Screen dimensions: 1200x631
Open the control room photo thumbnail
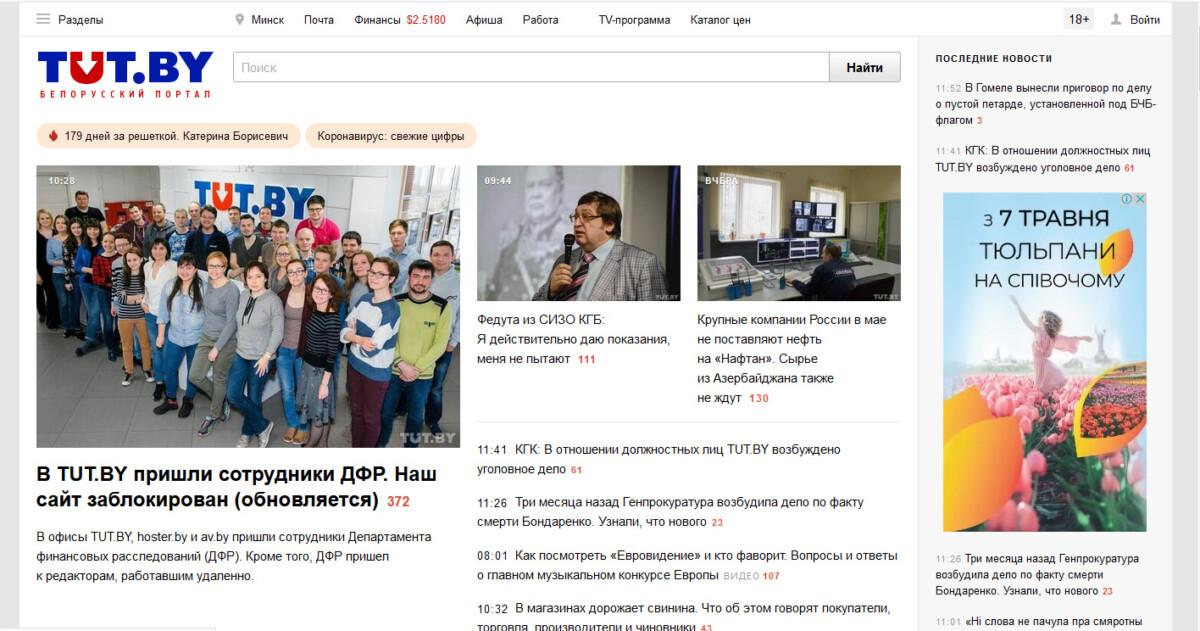point(799,233)
